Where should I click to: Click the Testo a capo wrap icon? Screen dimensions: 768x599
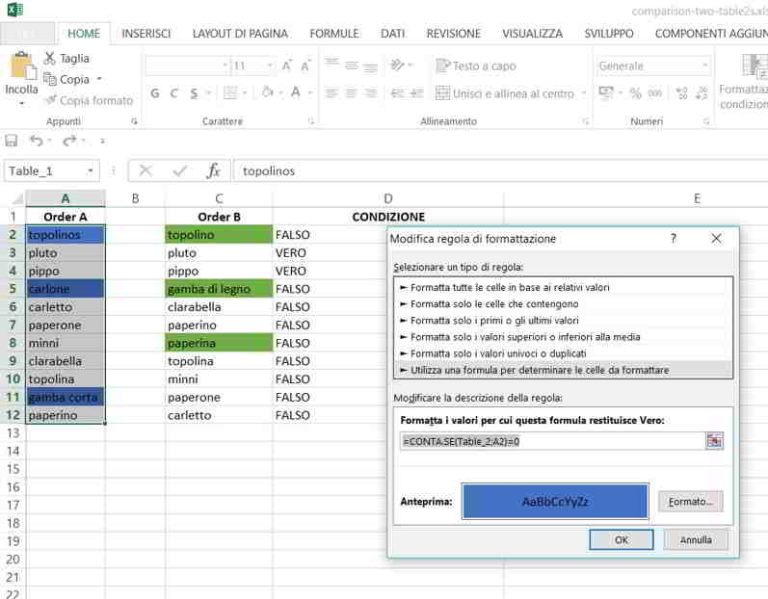(x=443, y=66)
